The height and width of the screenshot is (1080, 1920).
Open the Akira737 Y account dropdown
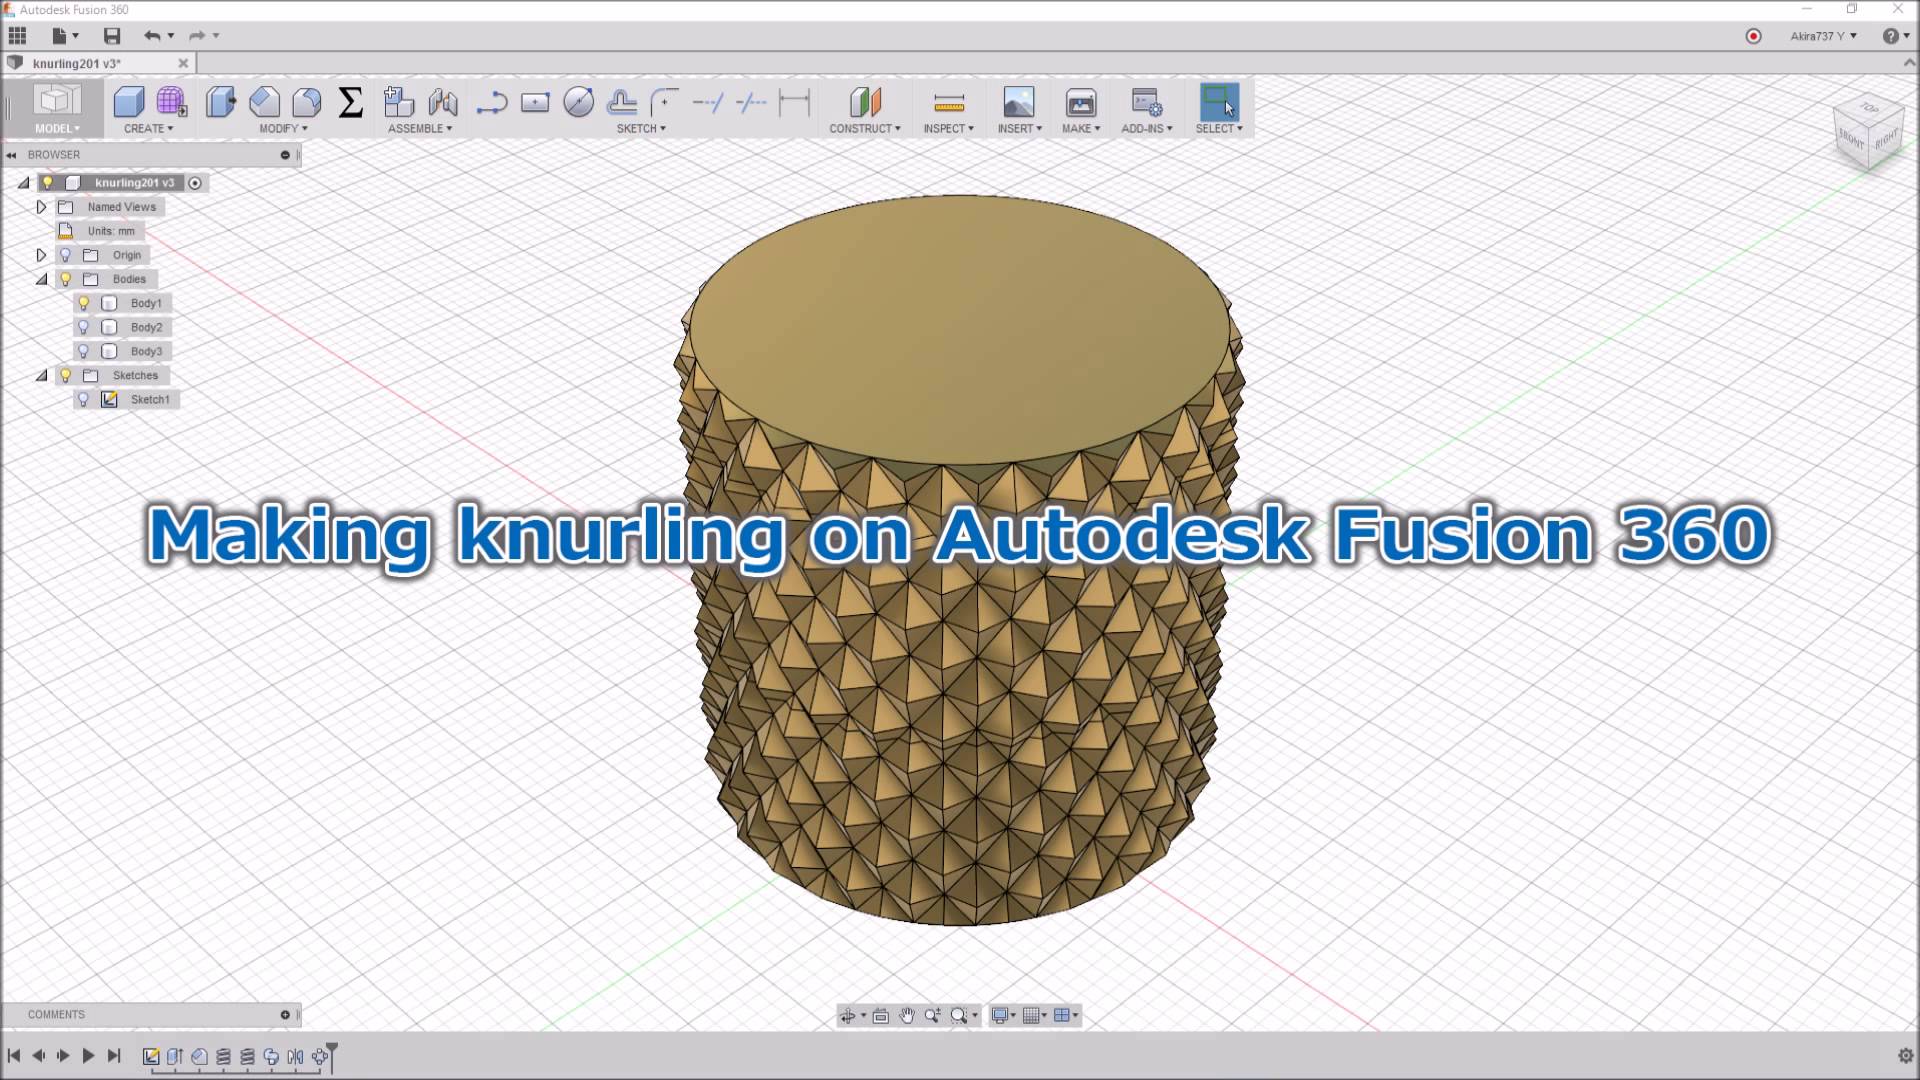tap(1823, 36)
